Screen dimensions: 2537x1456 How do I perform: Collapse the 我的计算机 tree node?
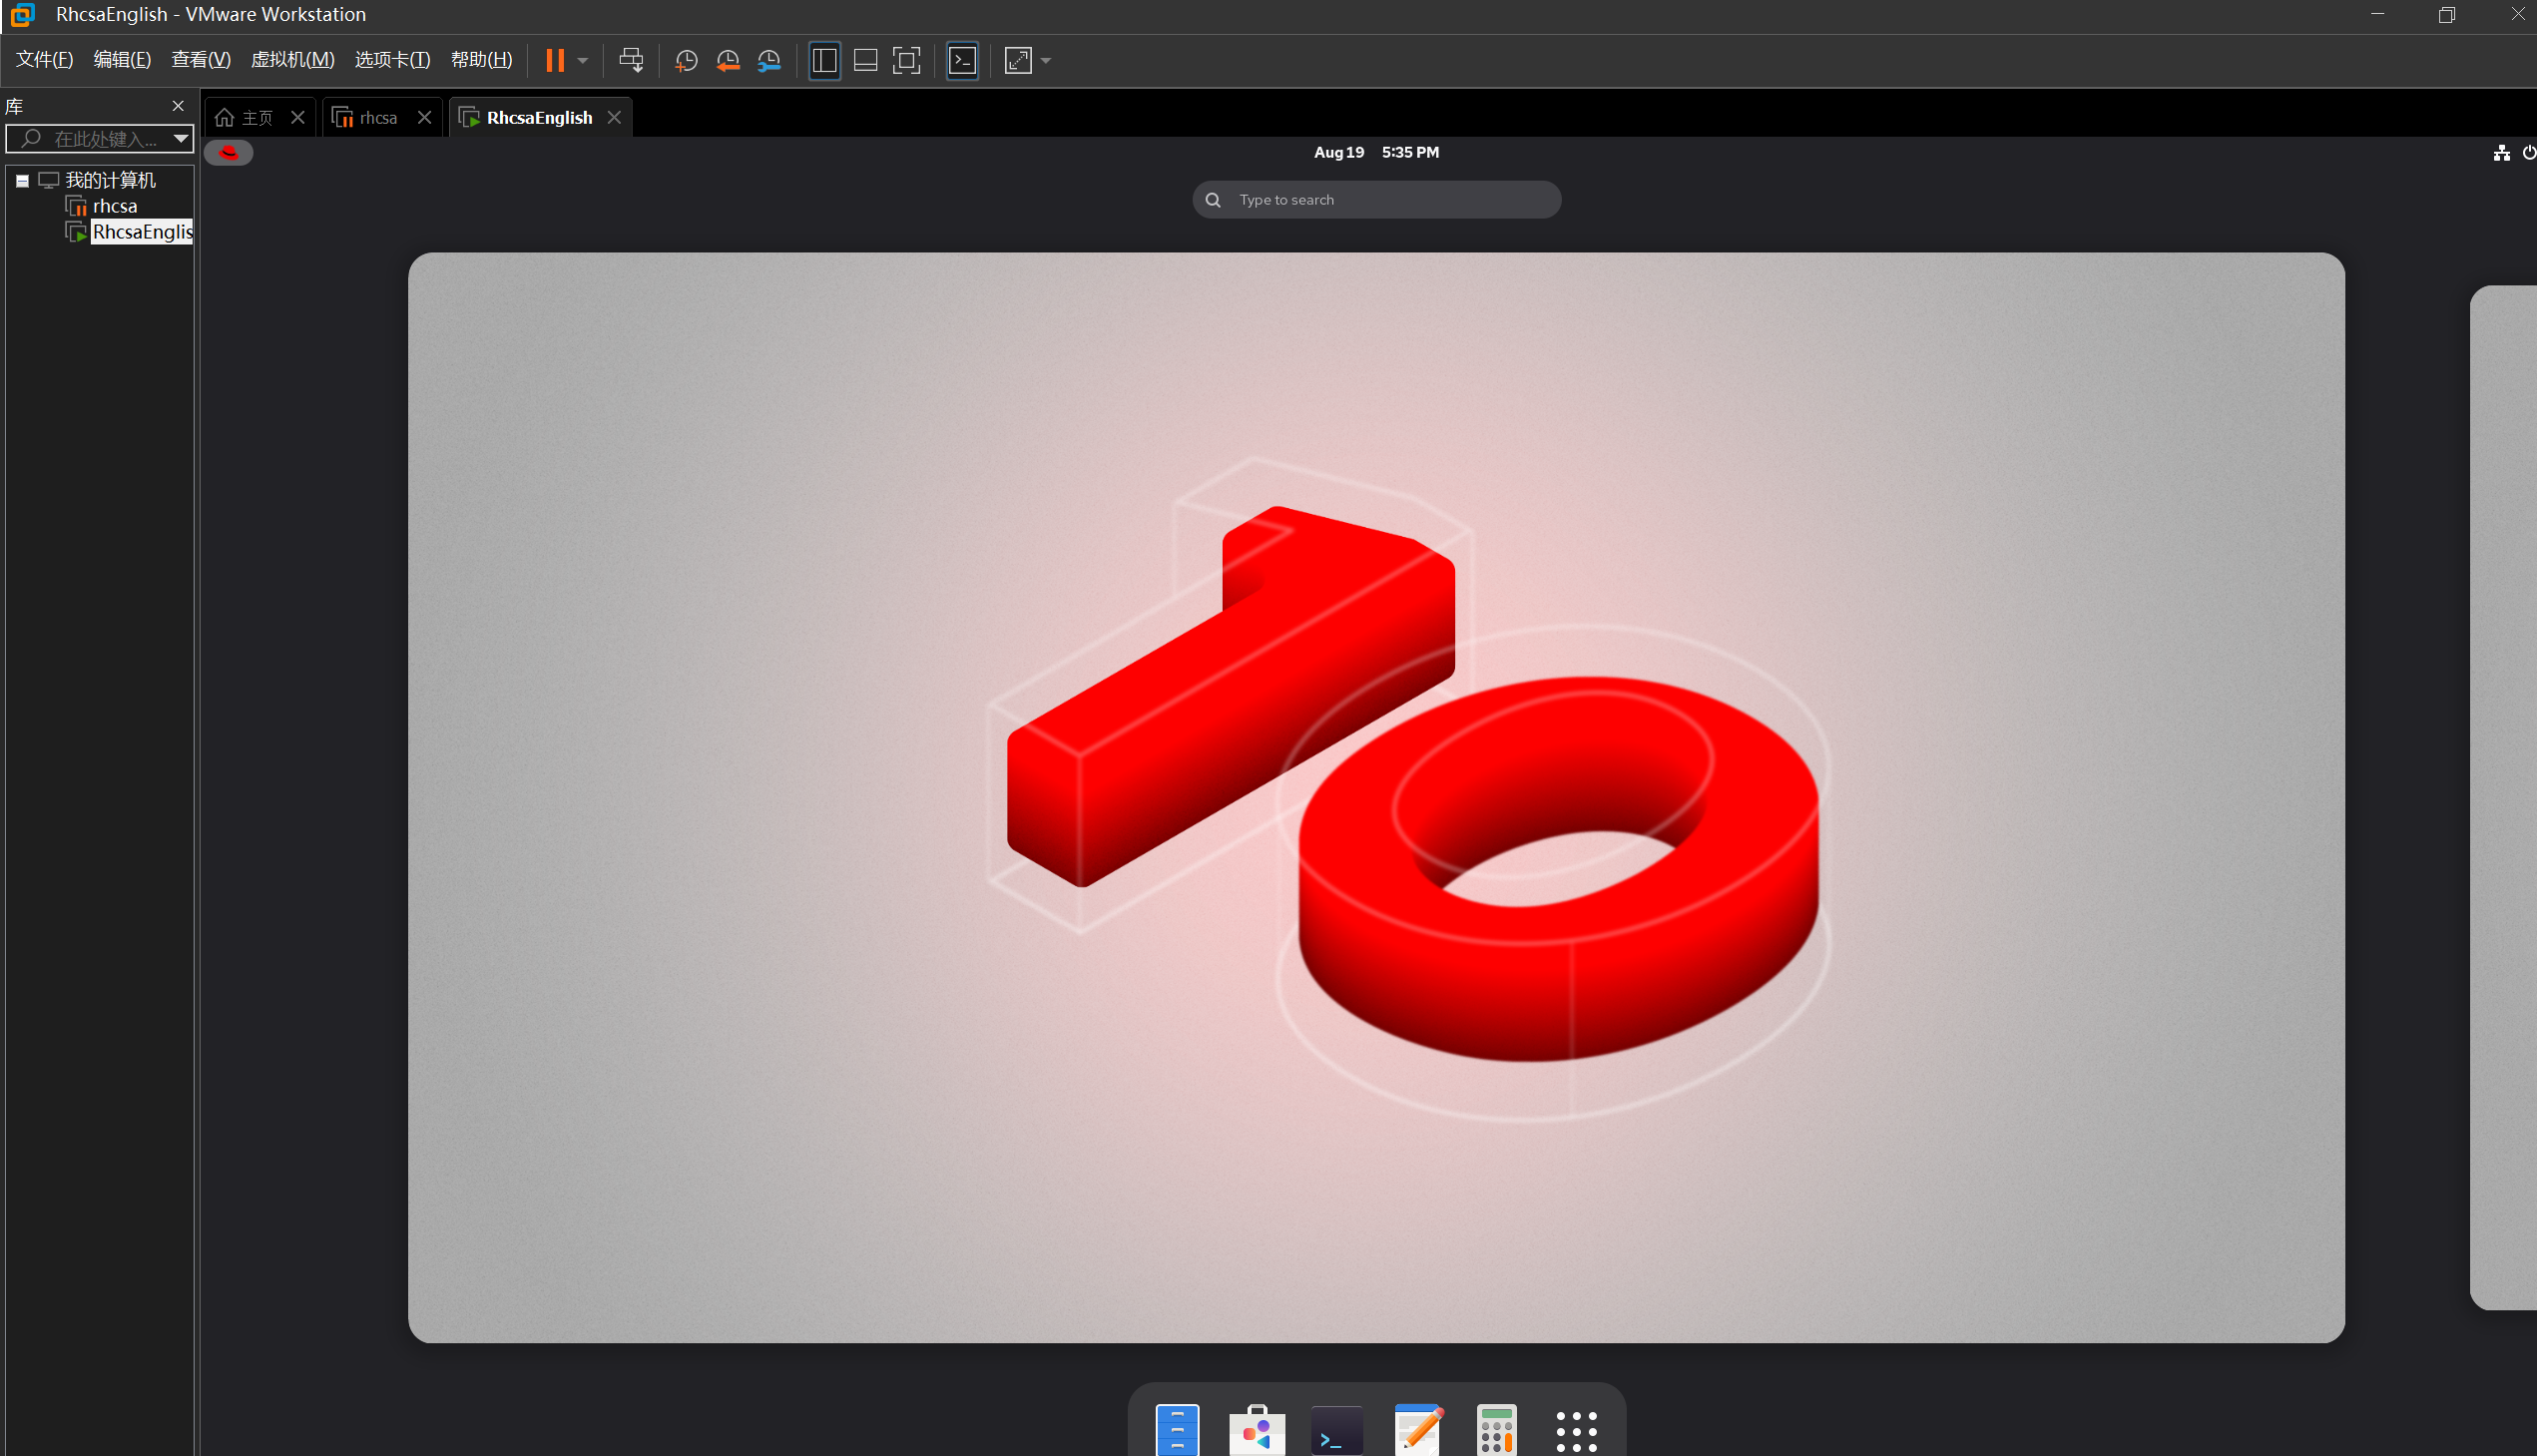coord(22,181)
